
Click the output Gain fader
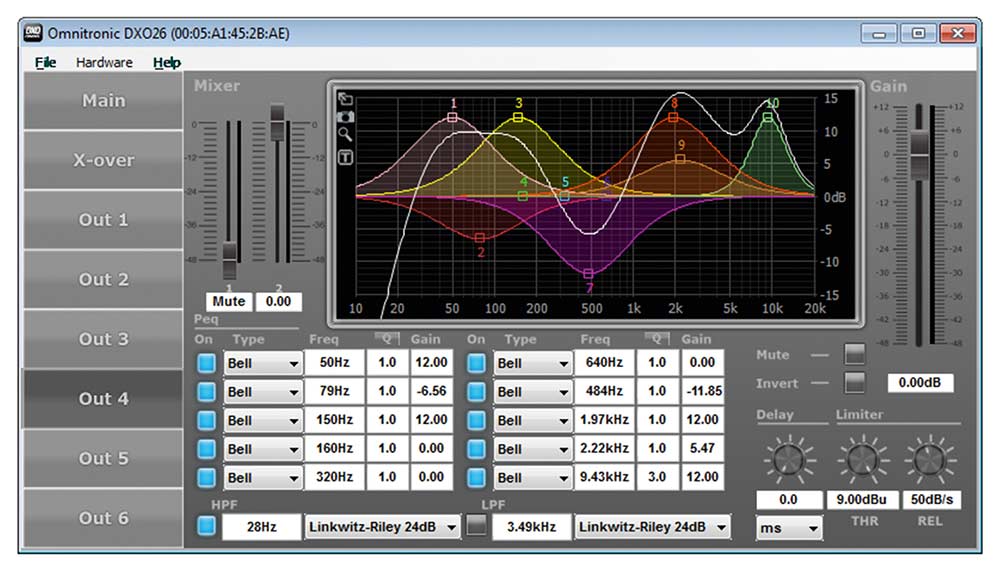pyautogui.click(x=919, y=154)
